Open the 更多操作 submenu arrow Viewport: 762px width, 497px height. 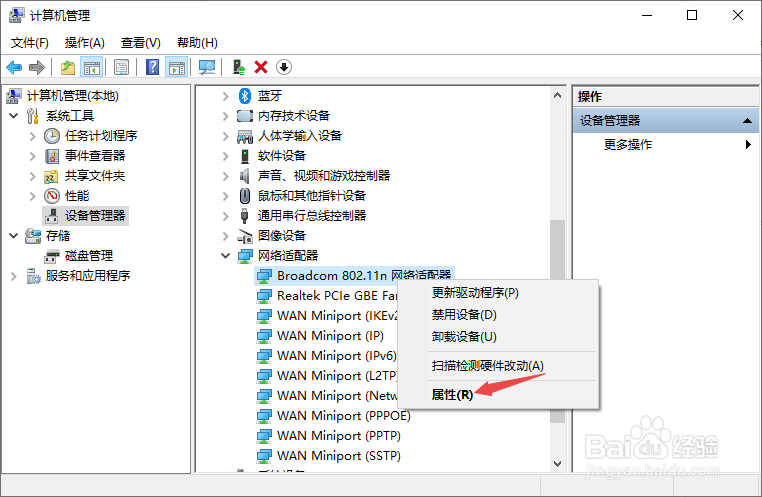point(748,144)
